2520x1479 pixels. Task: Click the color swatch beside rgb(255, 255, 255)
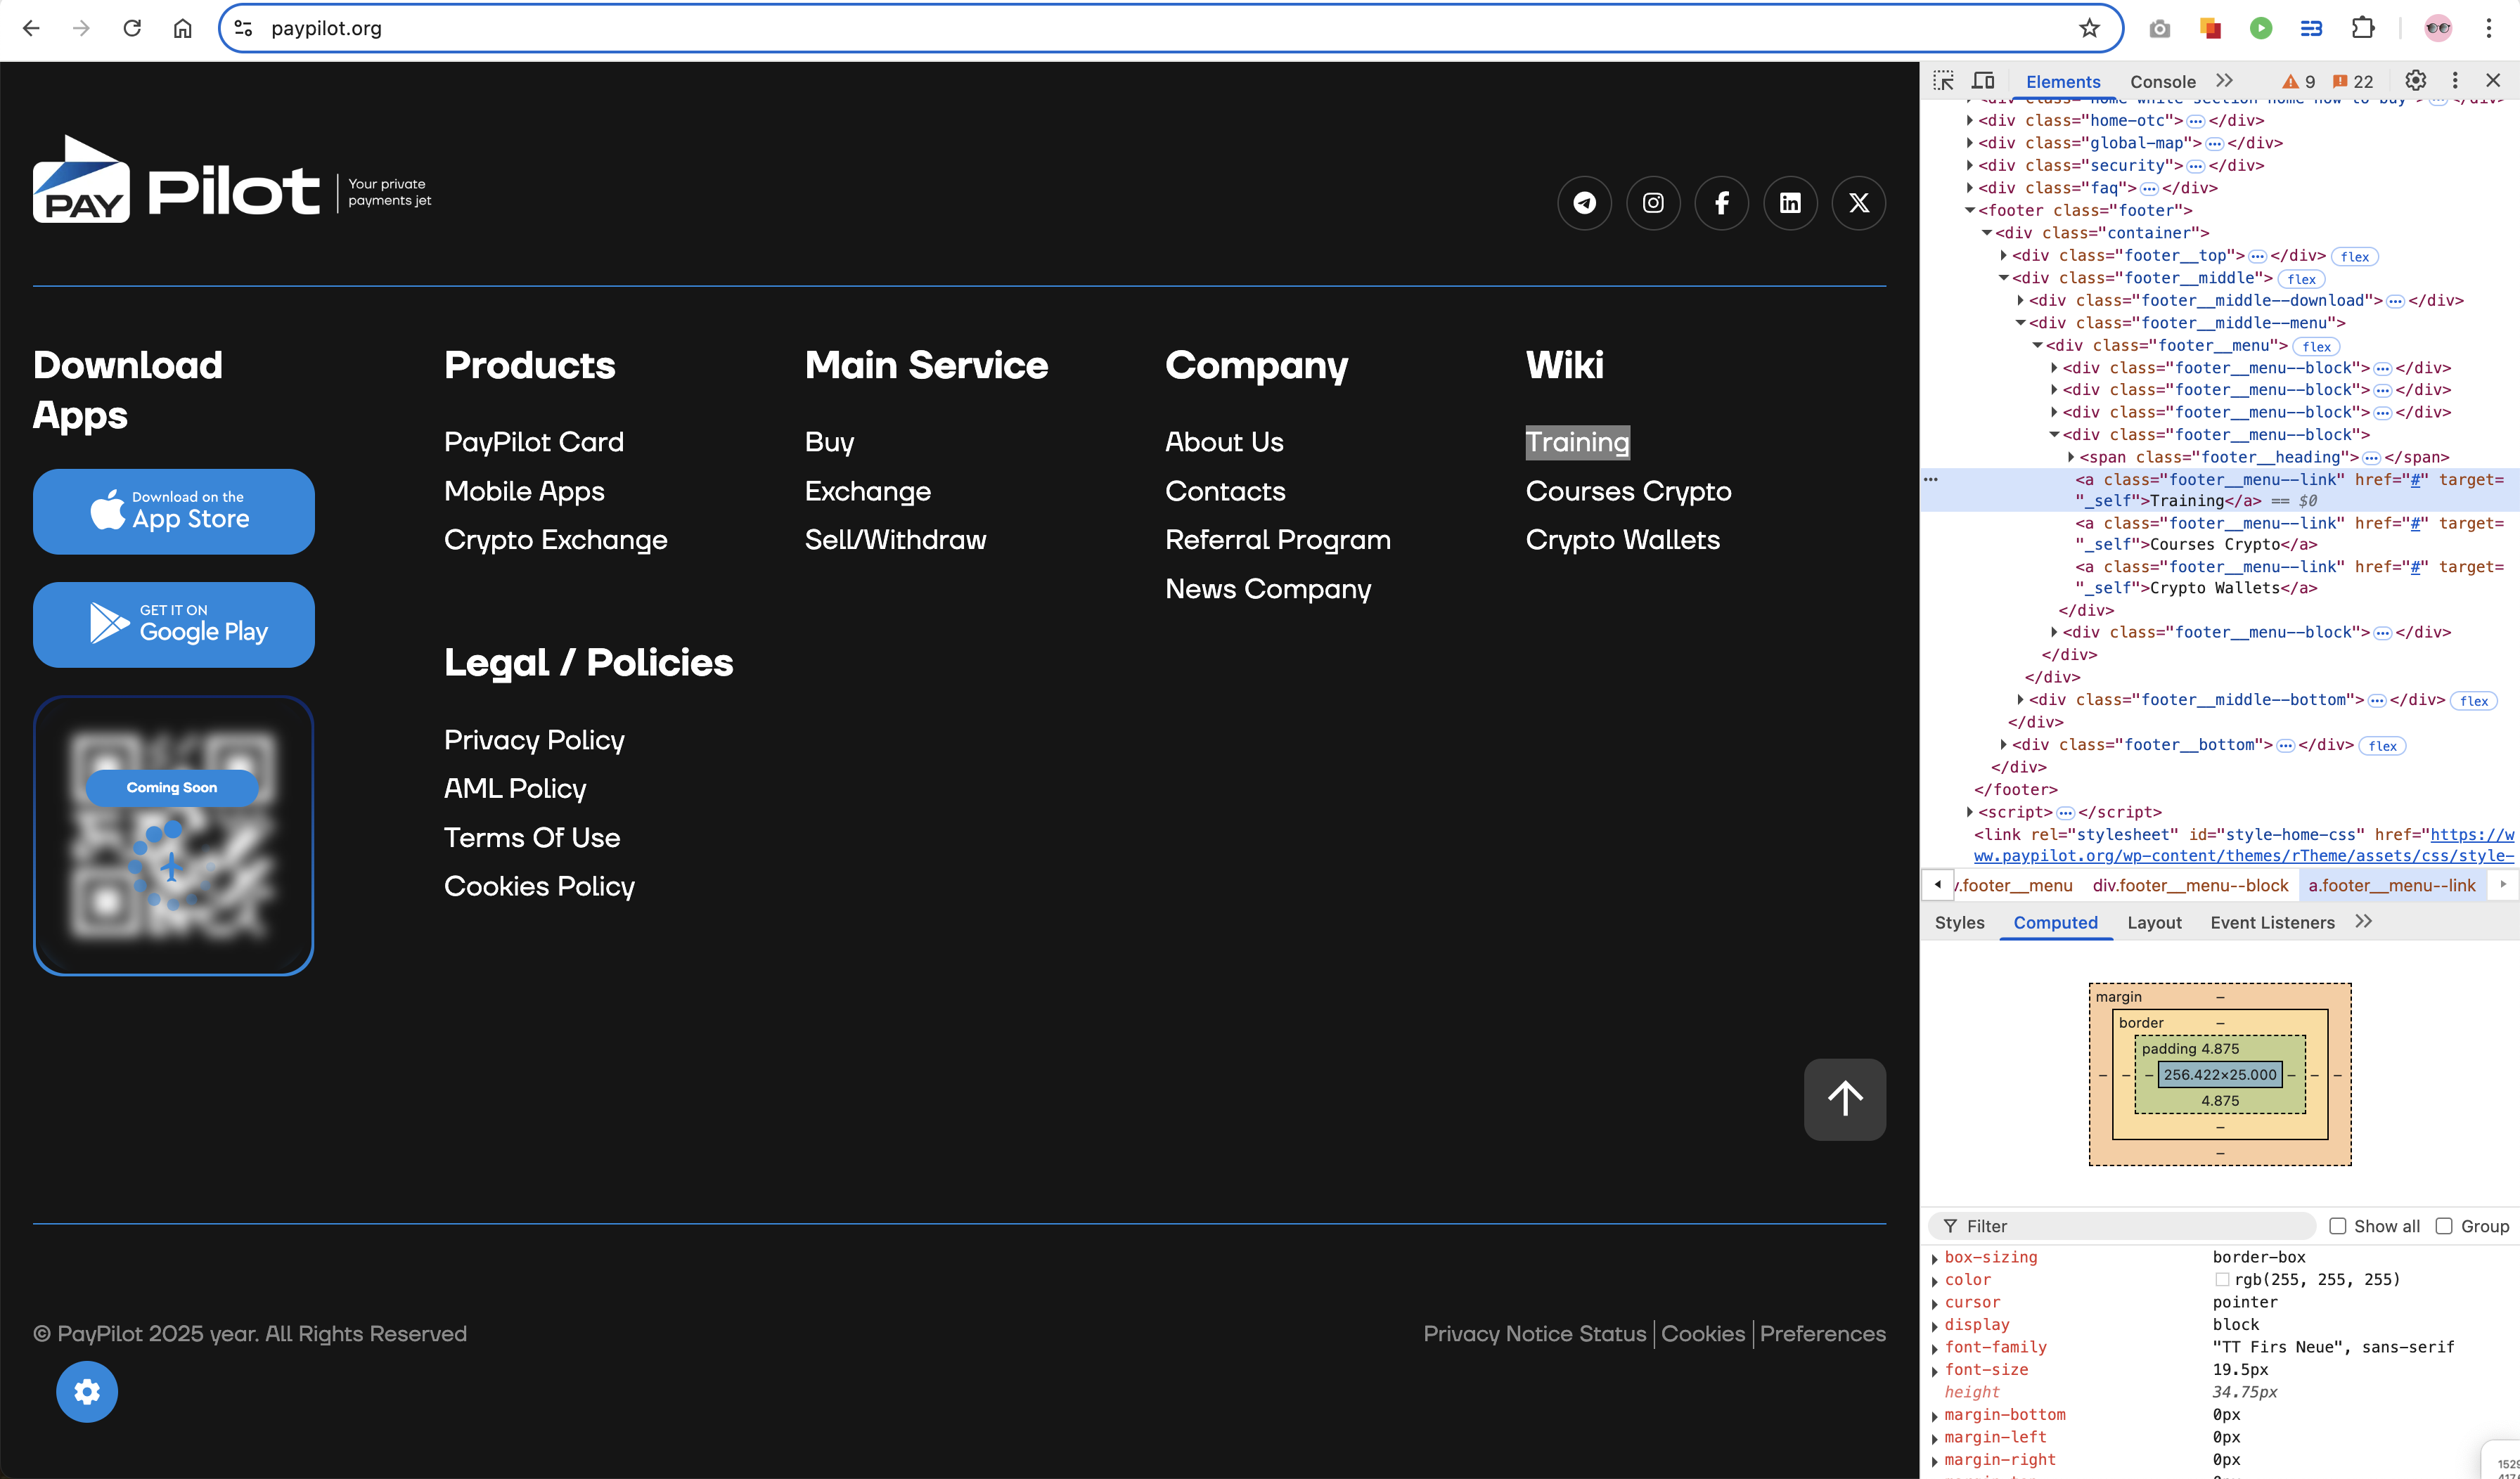click(x=2222, y=1280)
